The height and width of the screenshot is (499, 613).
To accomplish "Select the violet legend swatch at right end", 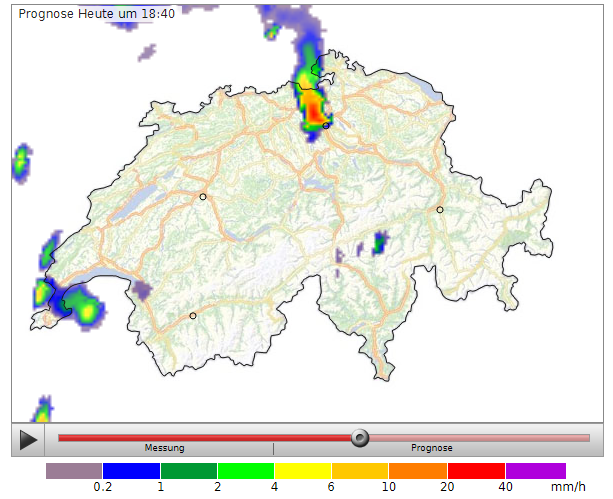I will click(x=535, y=470).
